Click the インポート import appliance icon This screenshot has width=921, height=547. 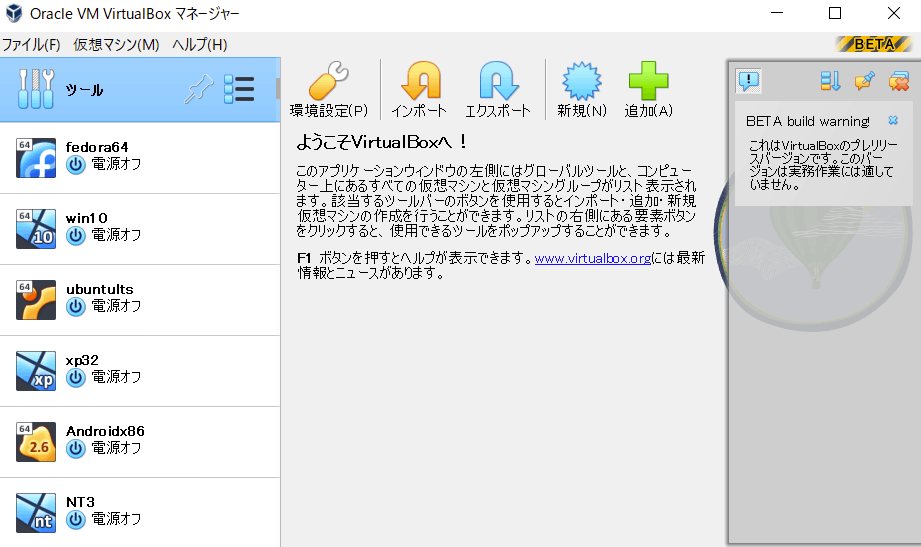coord(421,80)
